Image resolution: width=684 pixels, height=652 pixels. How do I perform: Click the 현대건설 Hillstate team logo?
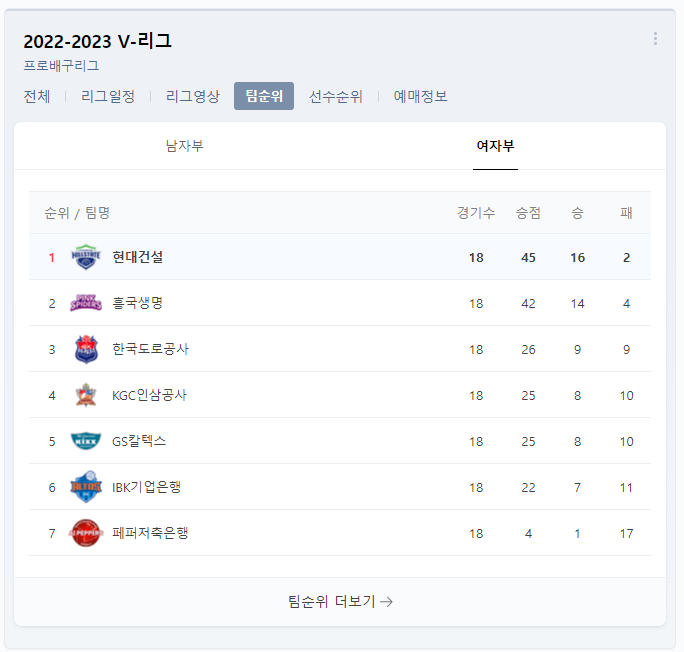(86, 257)
